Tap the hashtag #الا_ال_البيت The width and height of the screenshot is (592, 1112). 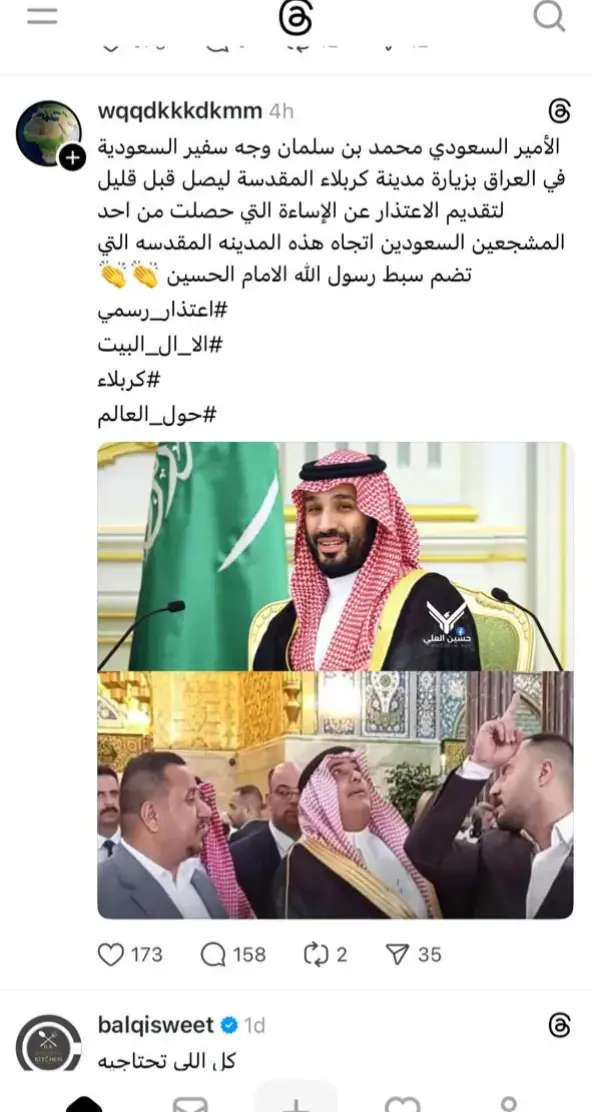click(160, 346)
